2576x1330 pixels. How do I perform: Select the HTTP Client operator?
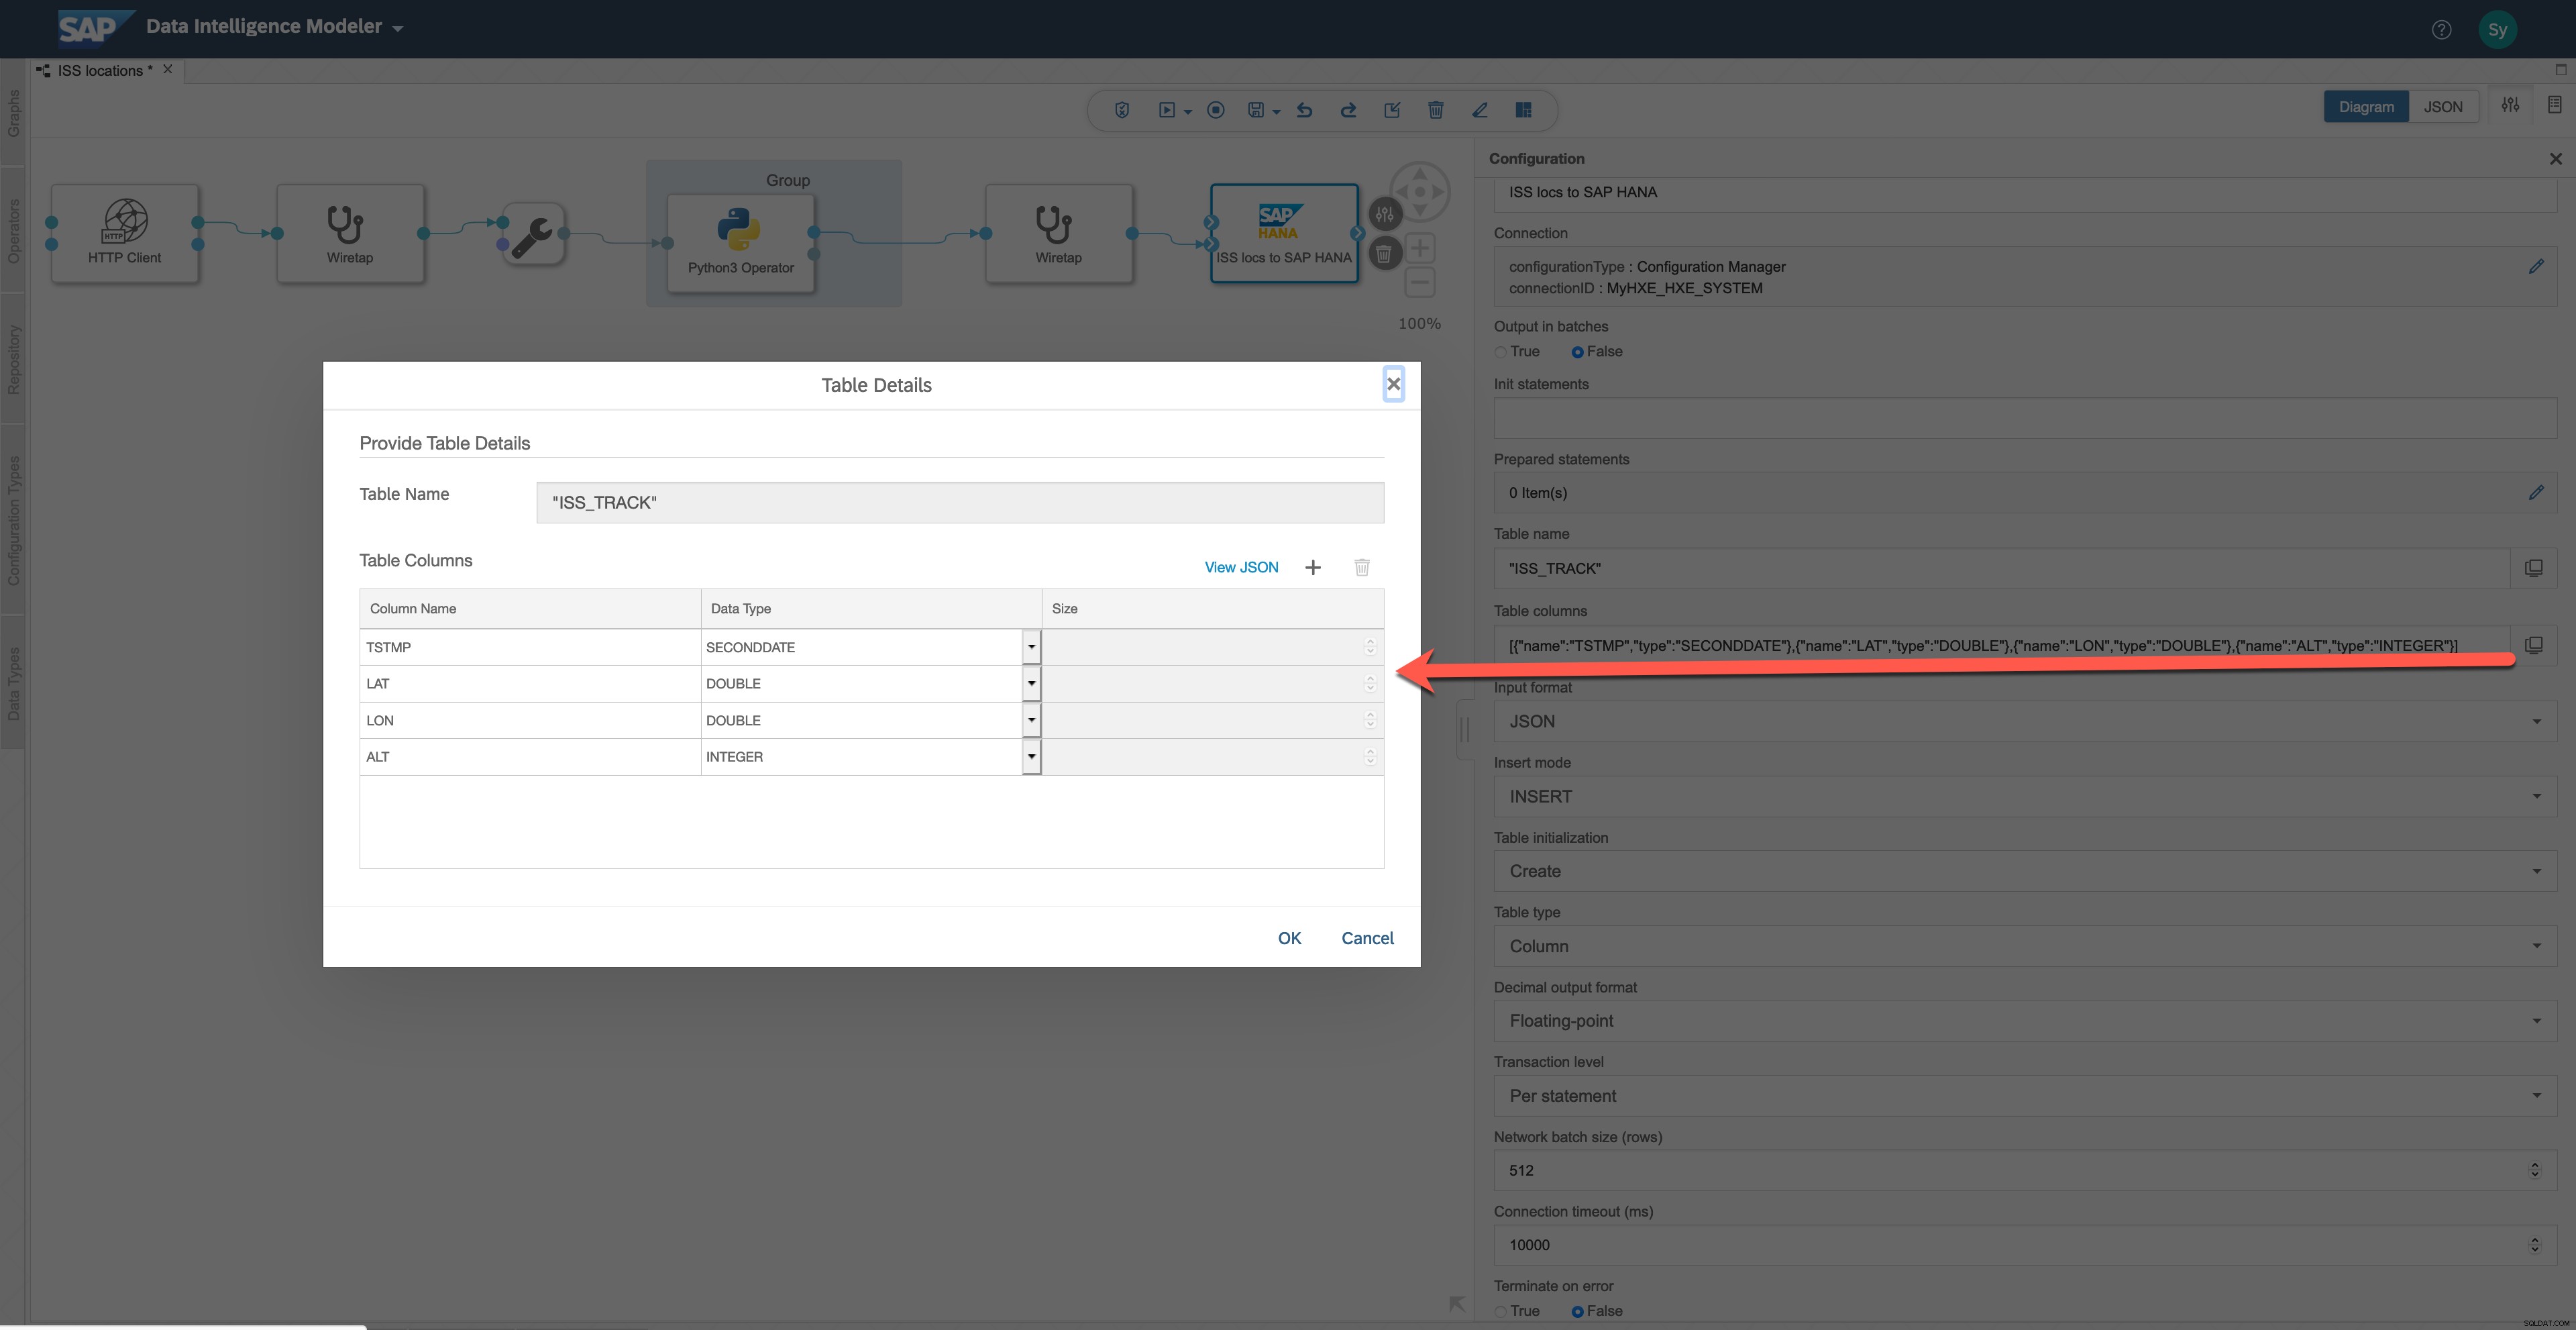(125, 233)
